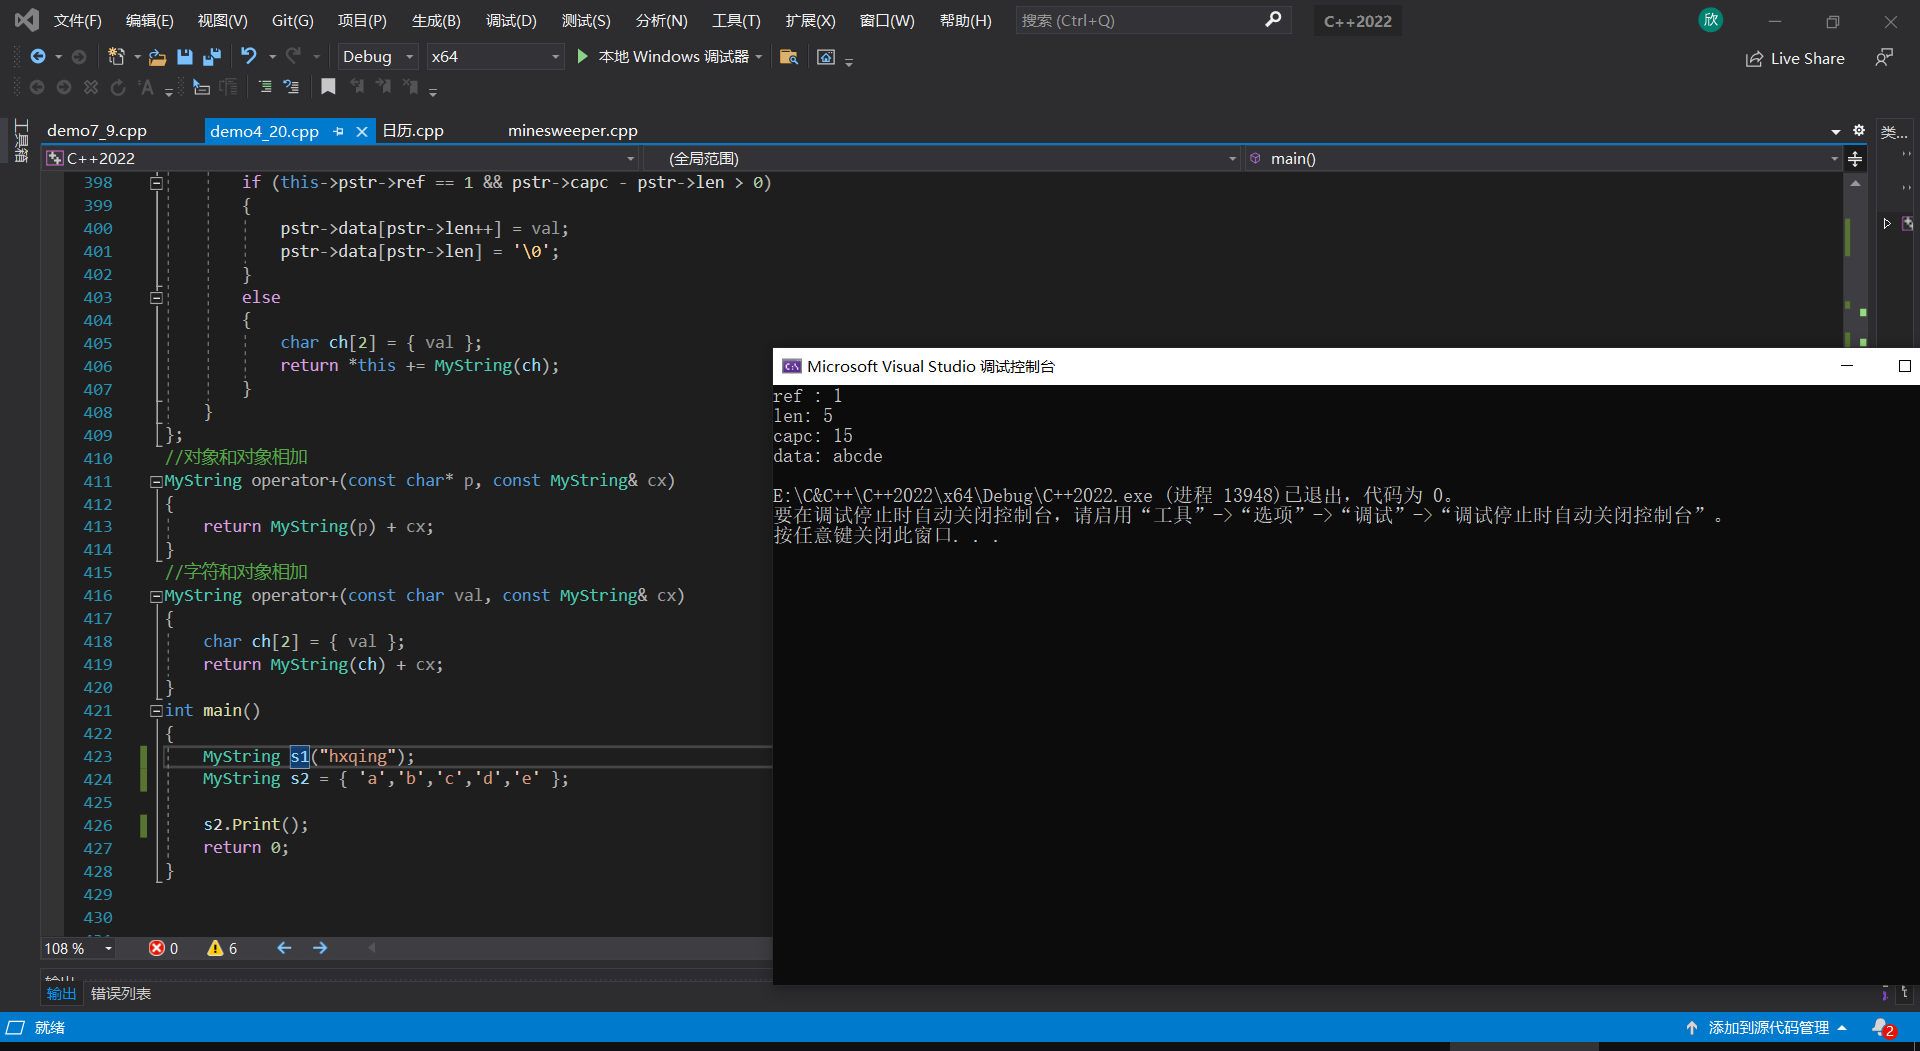The height and width of the screenshot is (1051, 1920).
Task: Click the Undo arrow icon
Action: (x=249, y=56)
